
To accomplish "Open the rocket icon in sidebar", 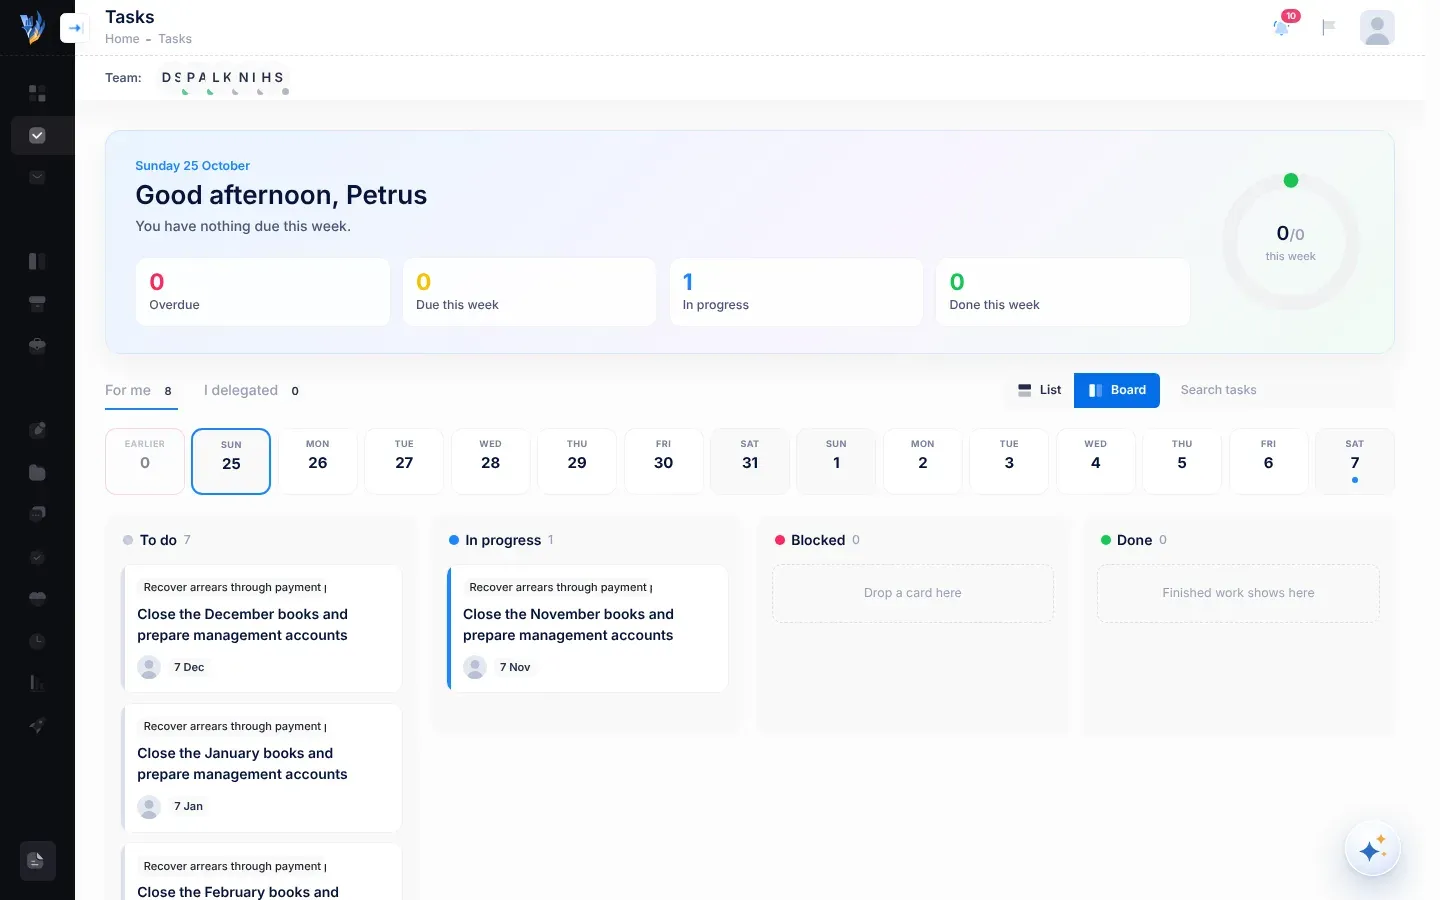I will pos(37,726).
